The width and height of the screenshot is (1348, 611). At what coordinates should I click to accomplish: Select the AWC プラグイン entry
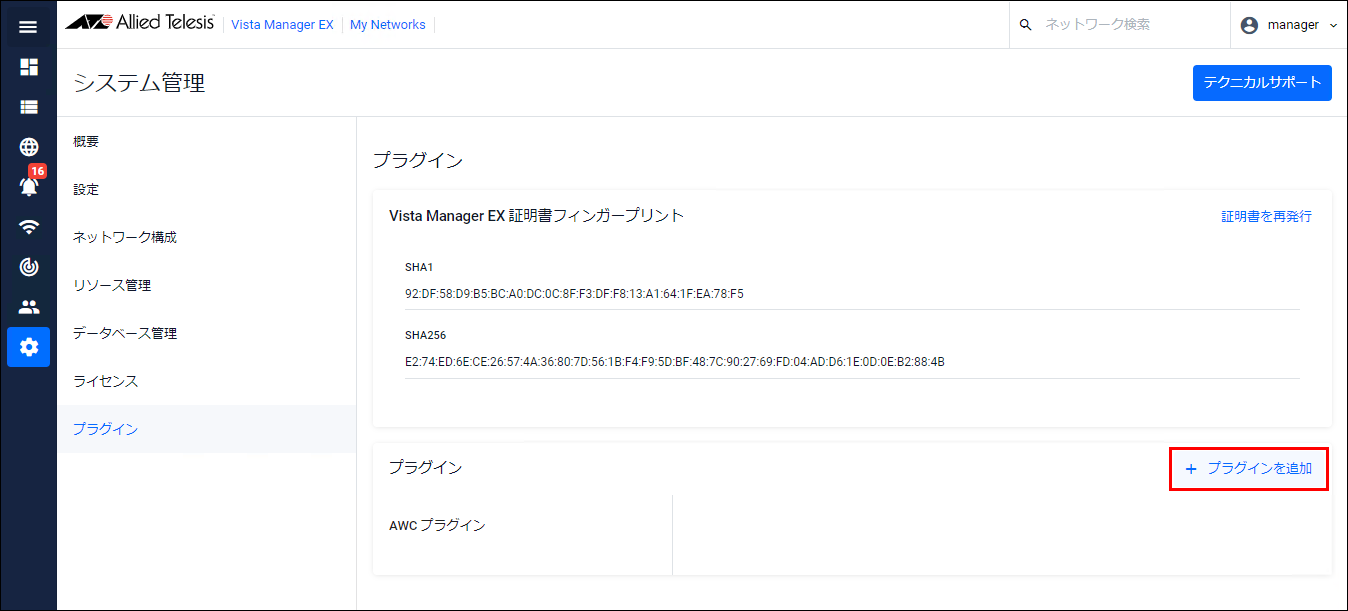tap(437, 526)
